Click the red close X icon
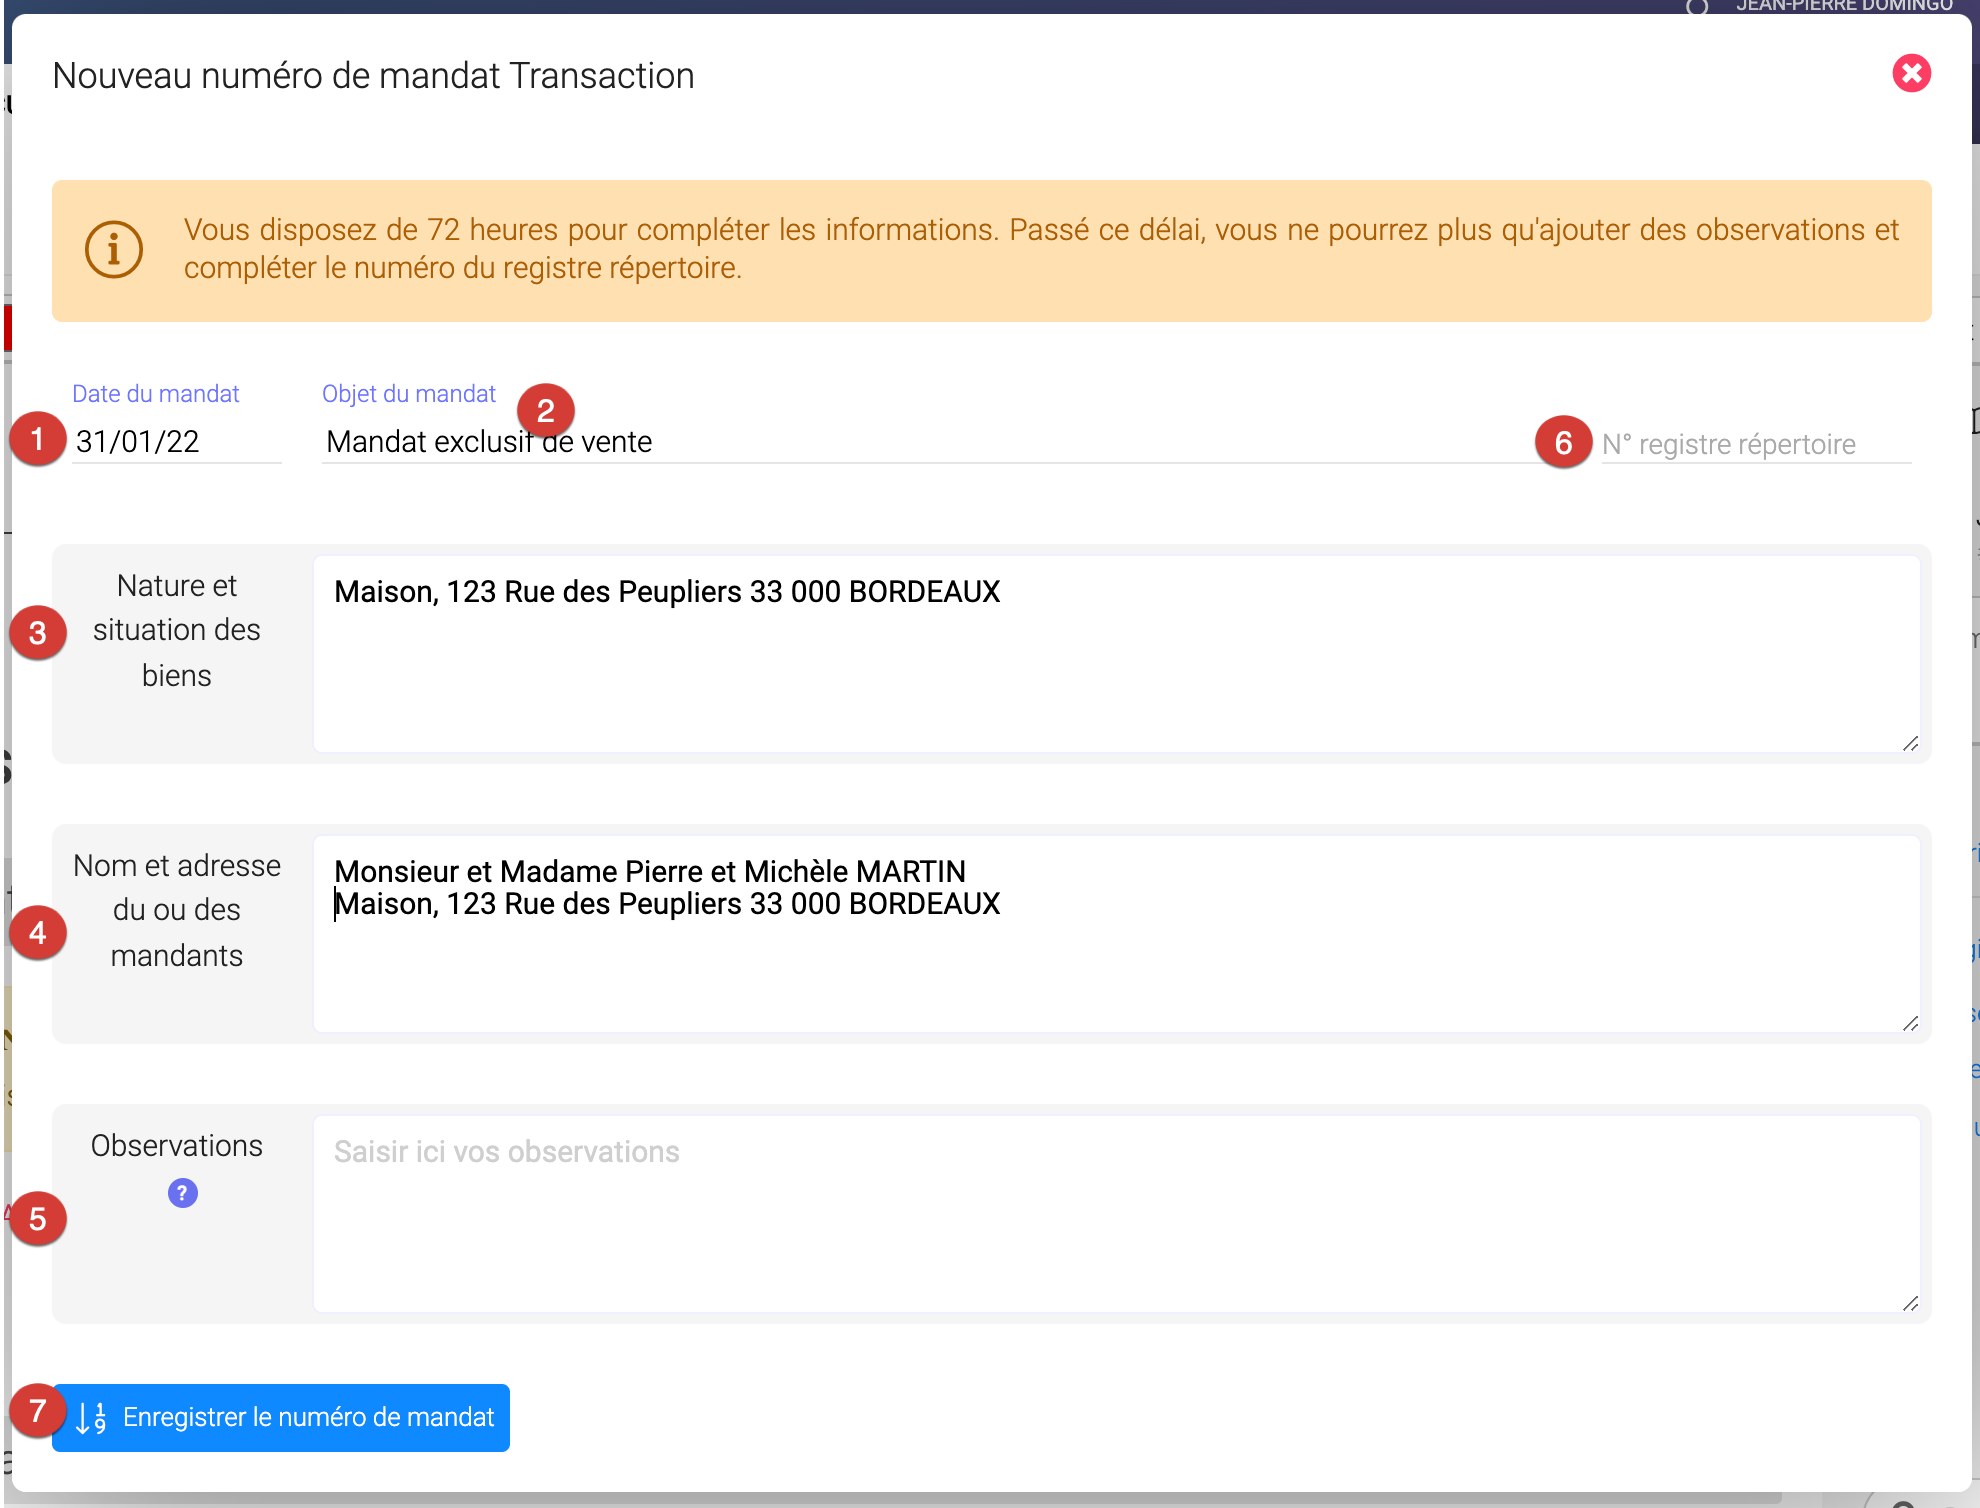The height and width of the screenshot is (1508, 1980). 1911,73
